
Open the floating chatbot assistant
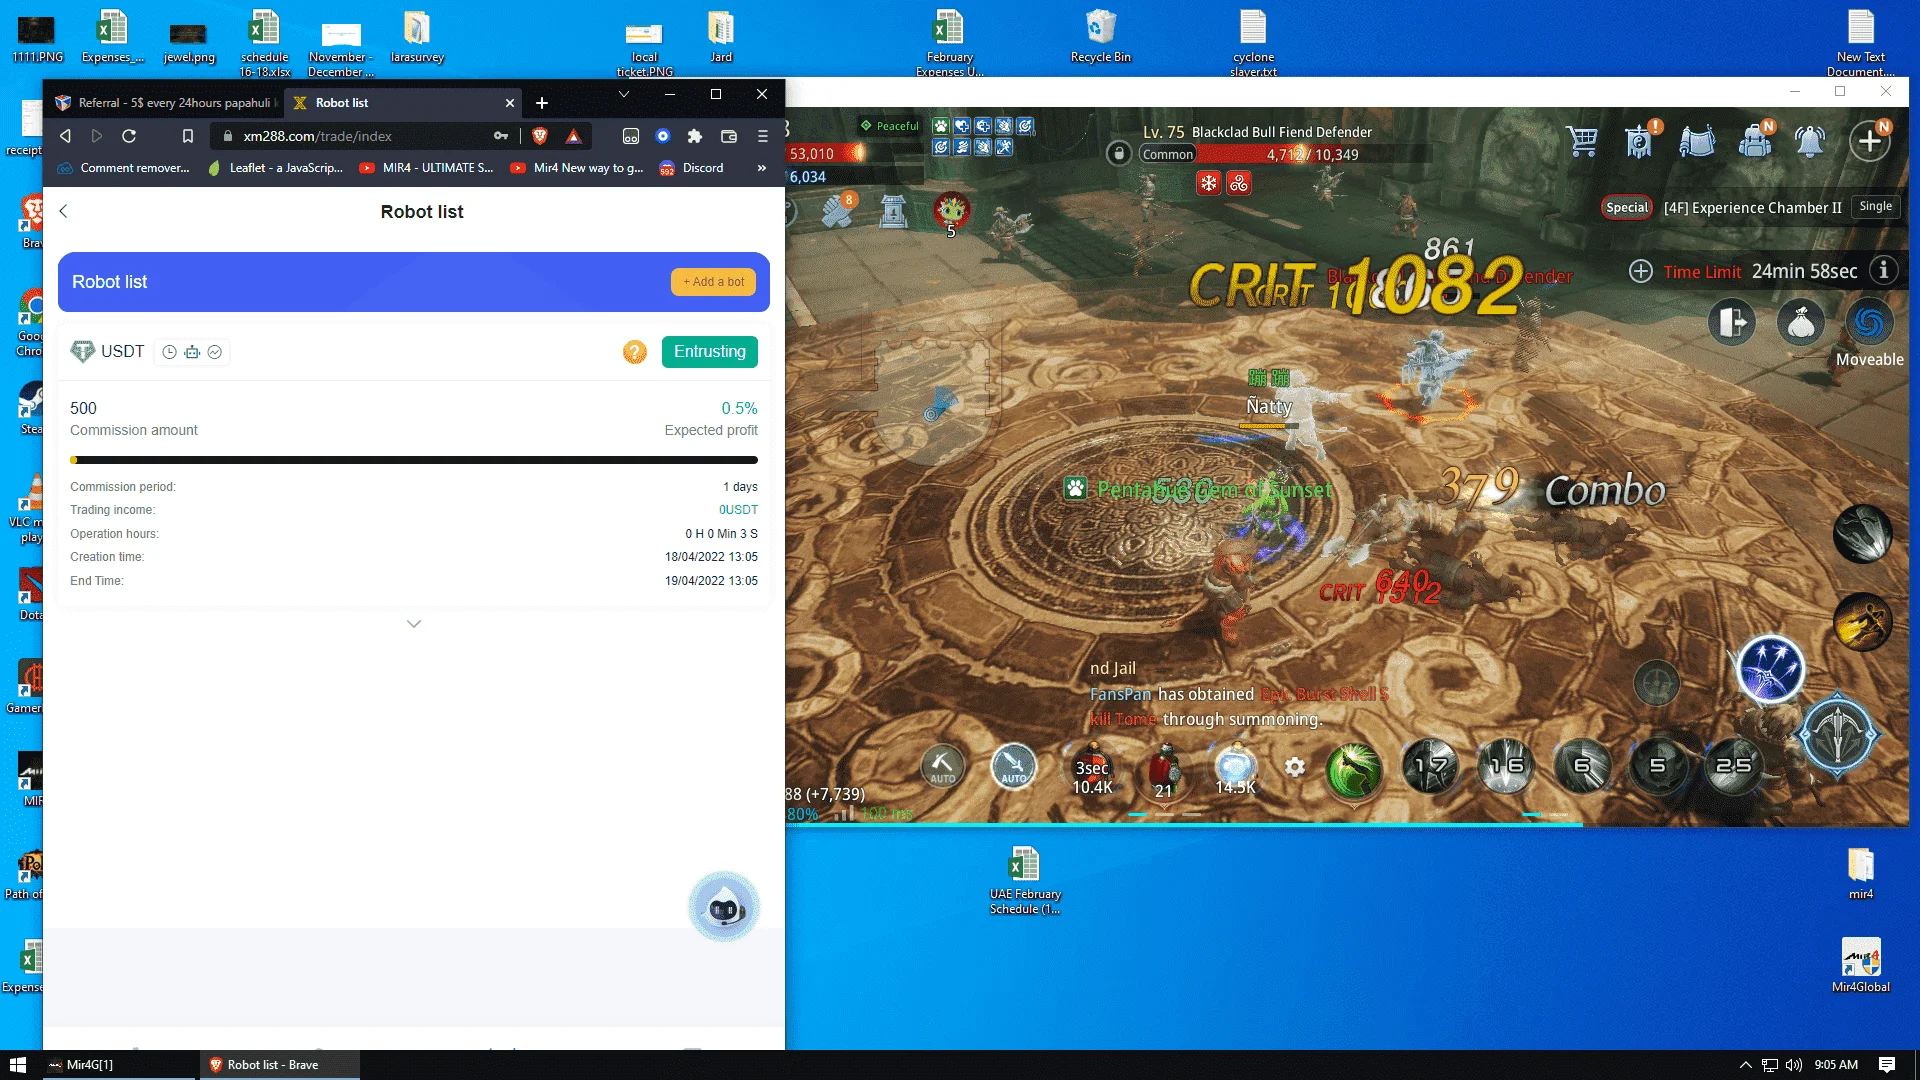(x=724, y=907)
